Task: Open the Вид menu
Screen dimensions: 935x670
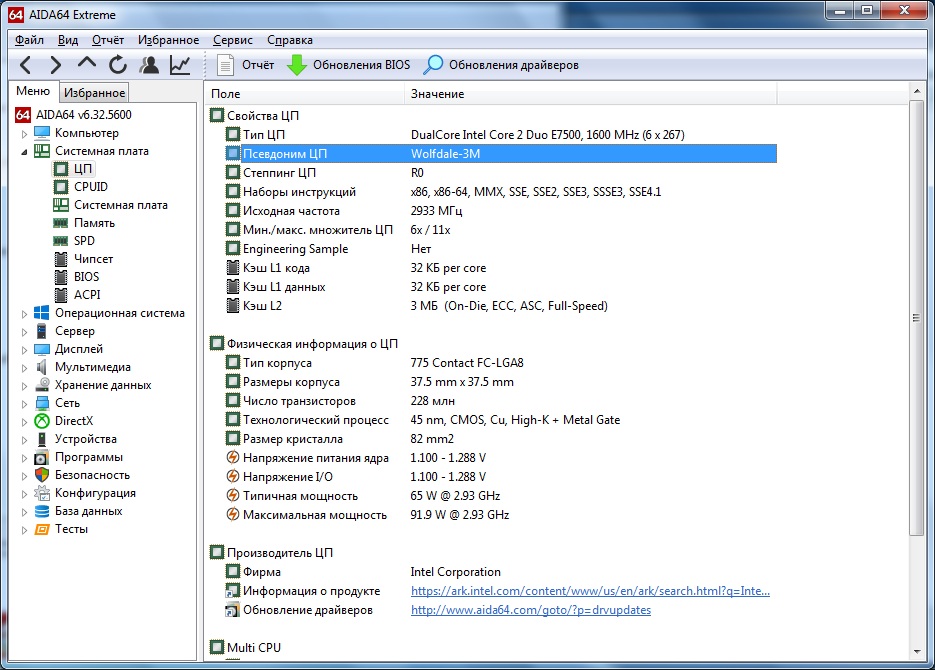Action: click(68, 40)
